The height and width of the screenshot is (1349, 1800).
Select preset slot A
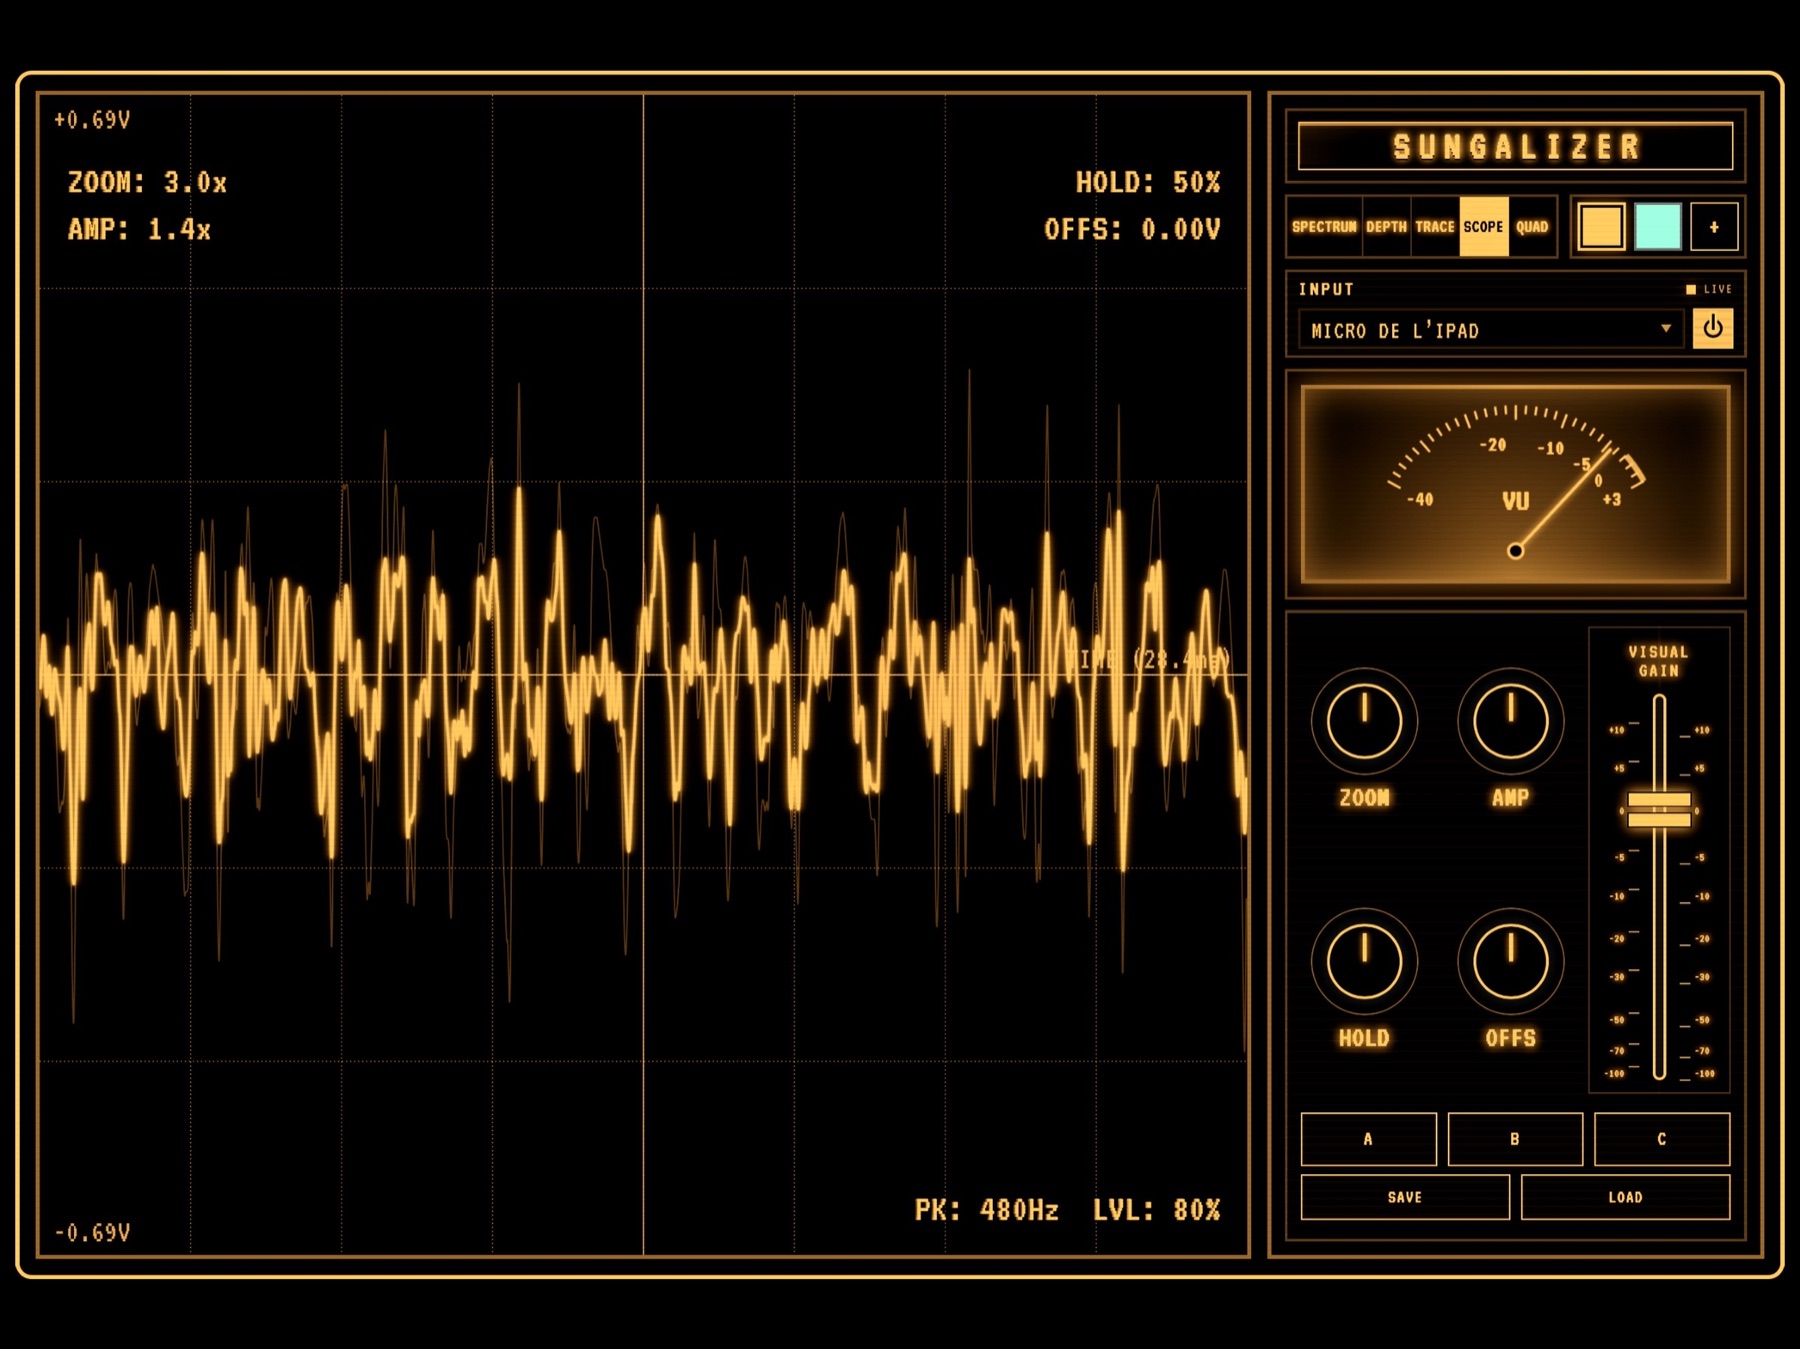point(1368,1139)
